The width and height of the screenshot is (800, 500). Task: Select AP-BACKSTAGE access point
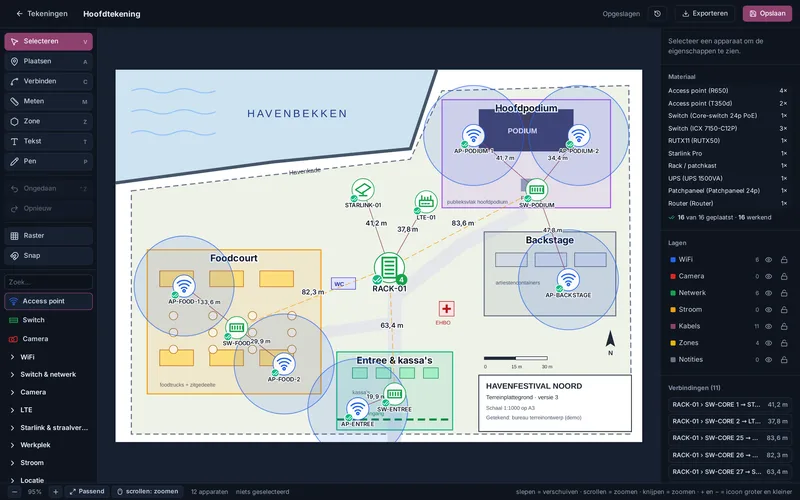567,280
